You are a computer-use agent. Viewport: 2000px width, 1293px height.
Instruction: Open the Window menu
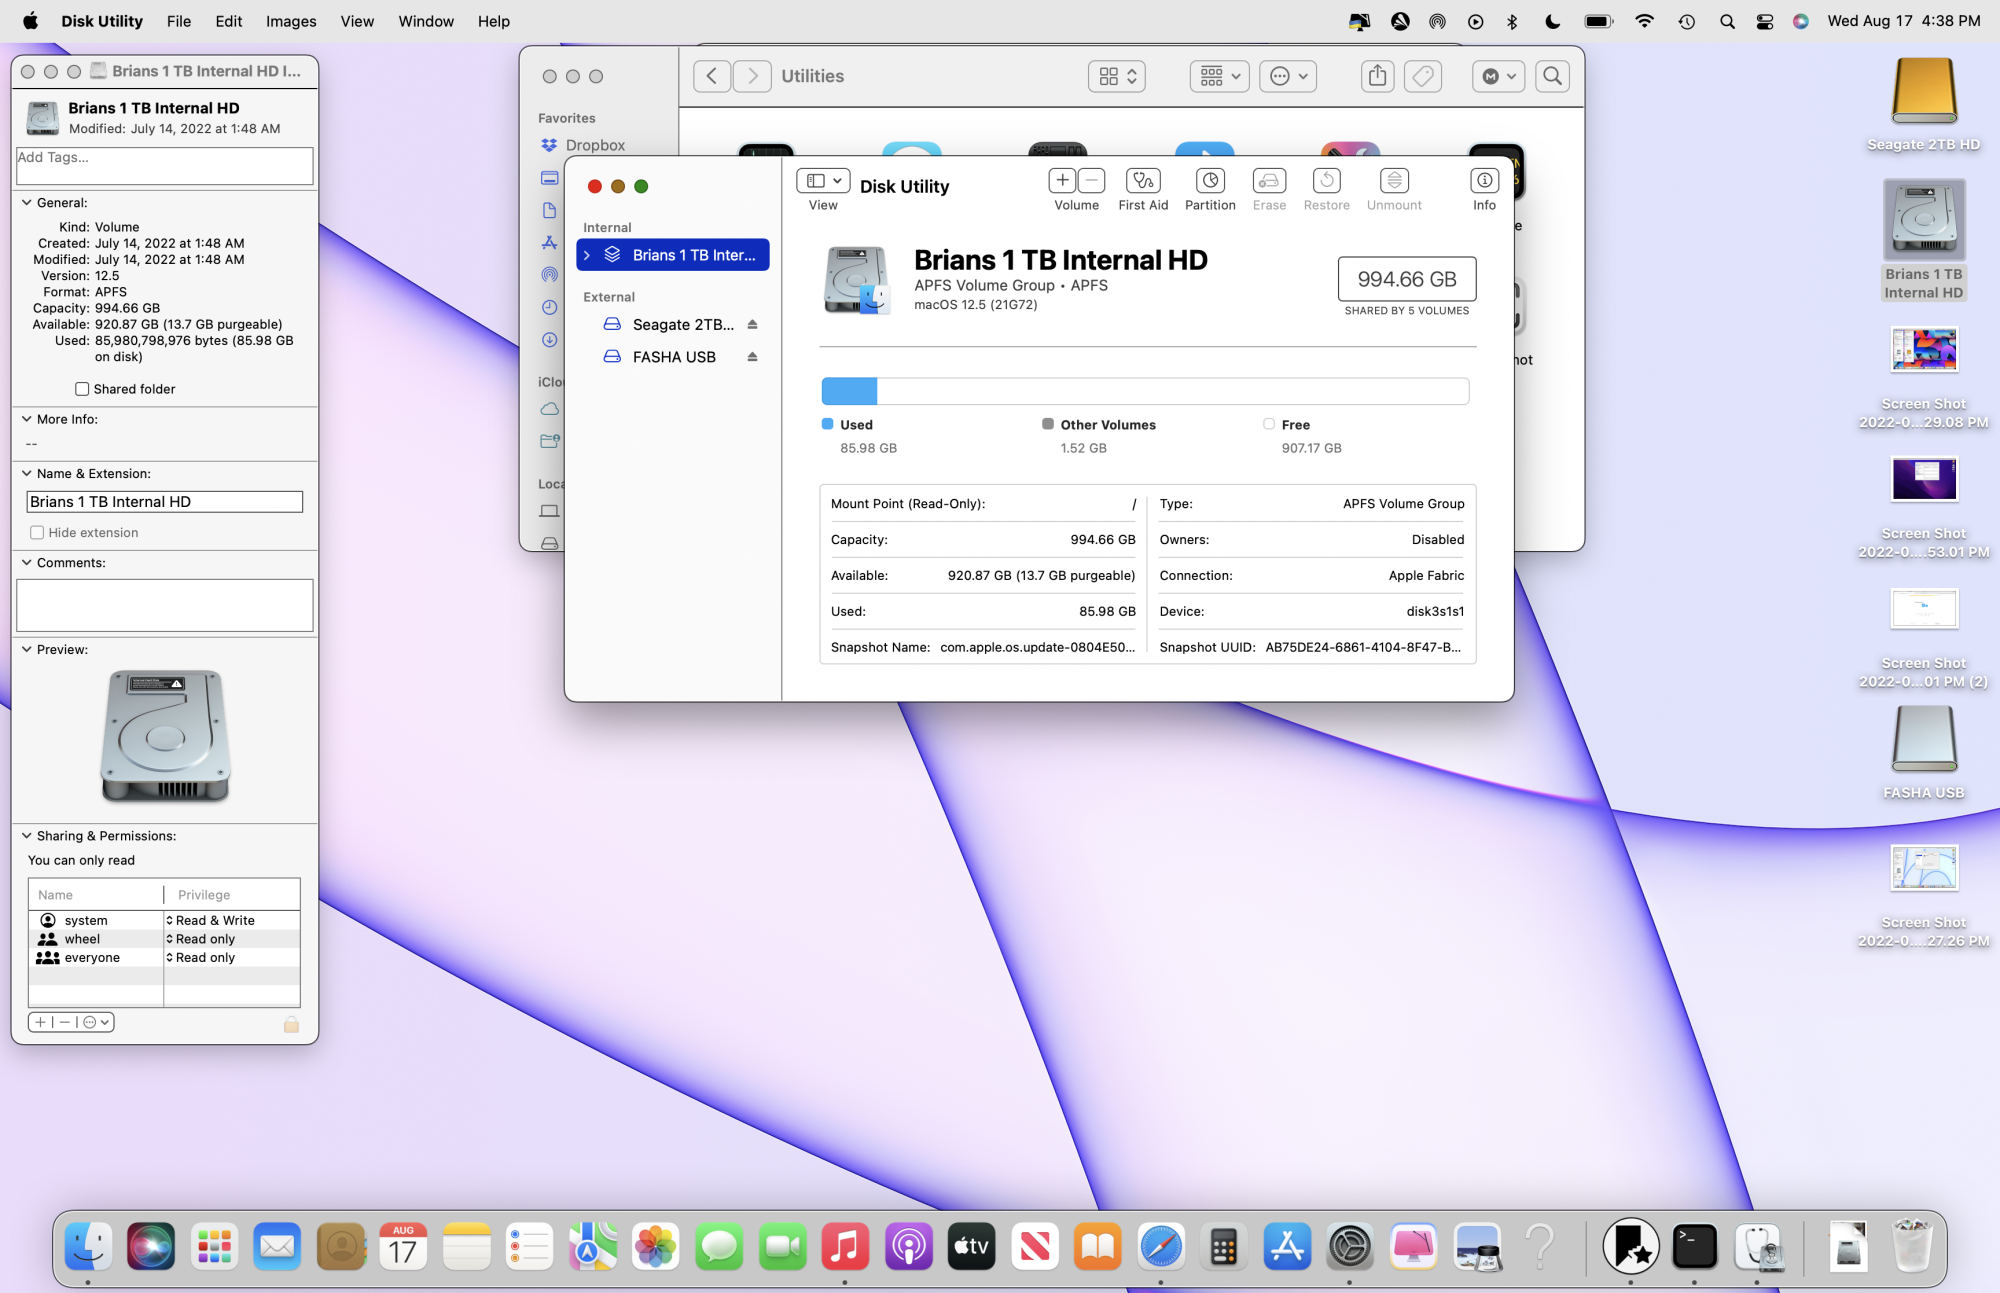(425, 21)
